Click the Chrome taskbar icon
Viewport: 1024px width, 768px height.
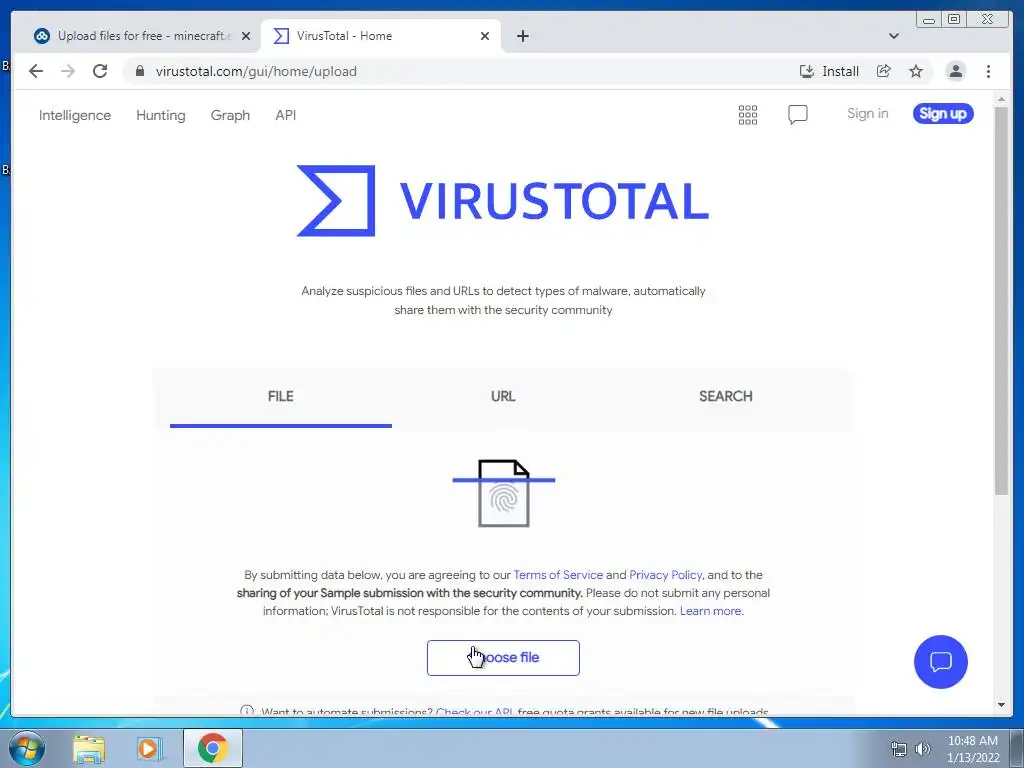(213, 748)
